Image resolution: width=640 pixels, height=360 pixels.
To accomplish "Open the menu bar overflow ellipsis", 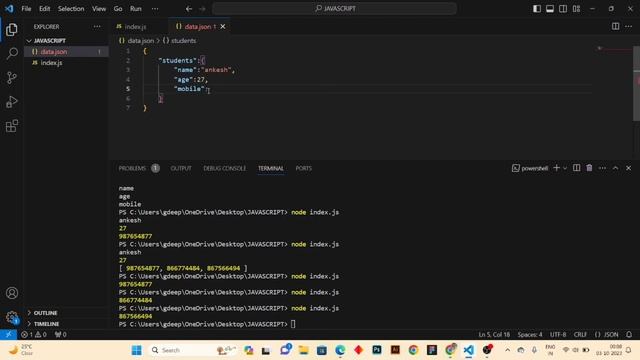I will point(155,9).
